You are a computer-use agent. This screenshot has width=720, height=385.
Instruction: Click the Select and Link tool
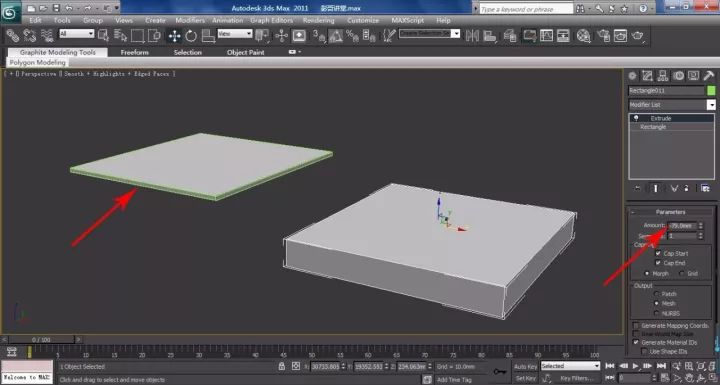point(13,36)
